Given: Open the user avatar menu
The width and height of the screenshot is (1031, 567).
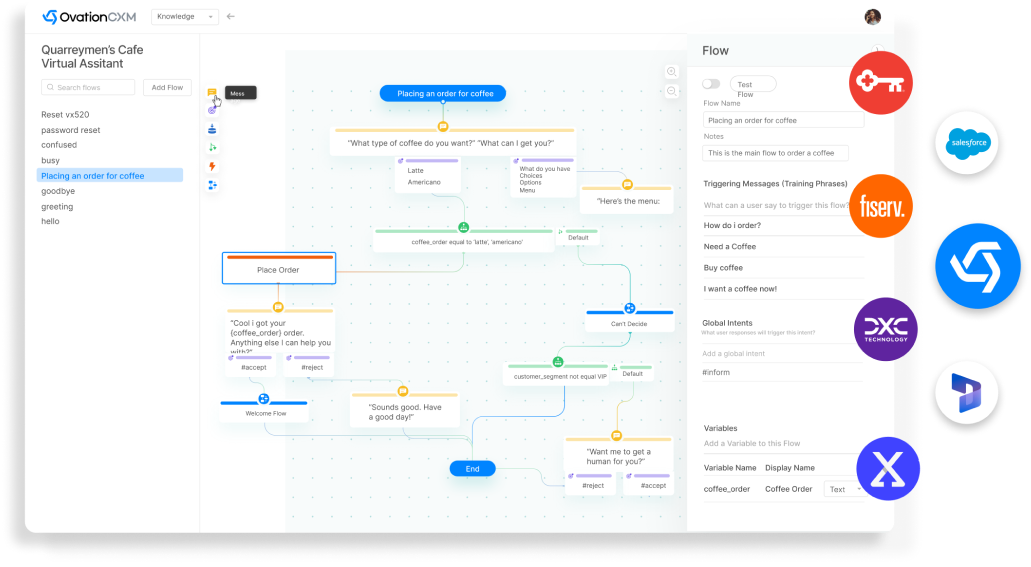Looking at the screenshot, I should click(873, 17).
